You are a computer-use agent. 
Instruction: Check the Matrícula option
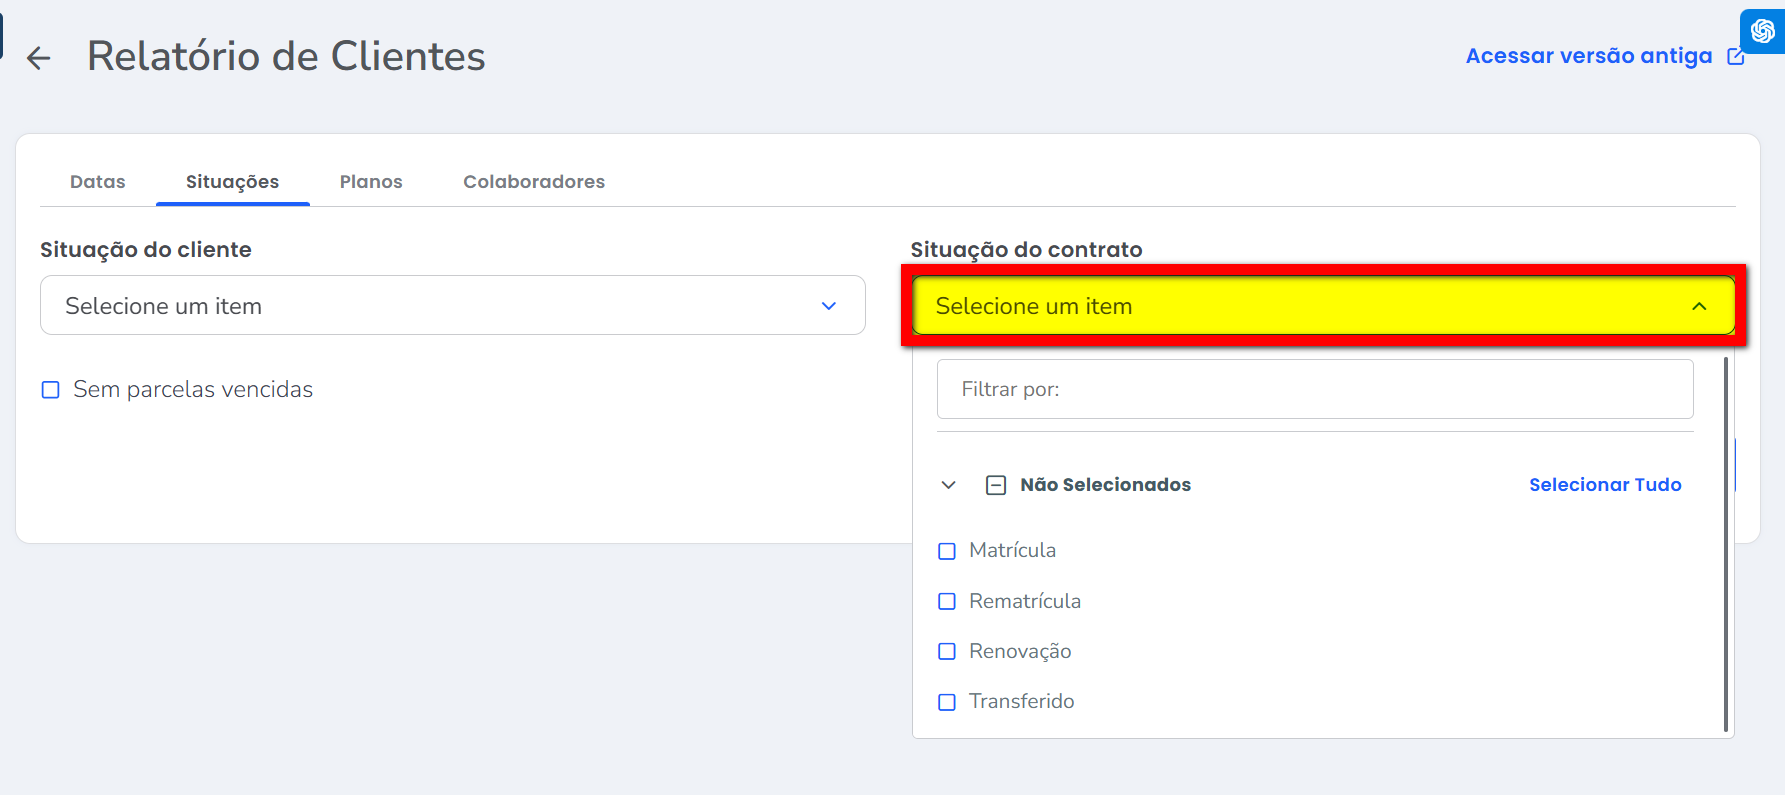tap(947, 551)
